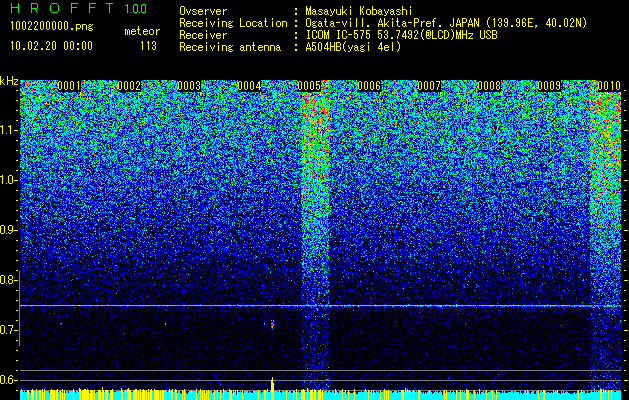This screenshot has height=400, width=629.
Task: Select the filename 1002200000.png
Action: 52,27
